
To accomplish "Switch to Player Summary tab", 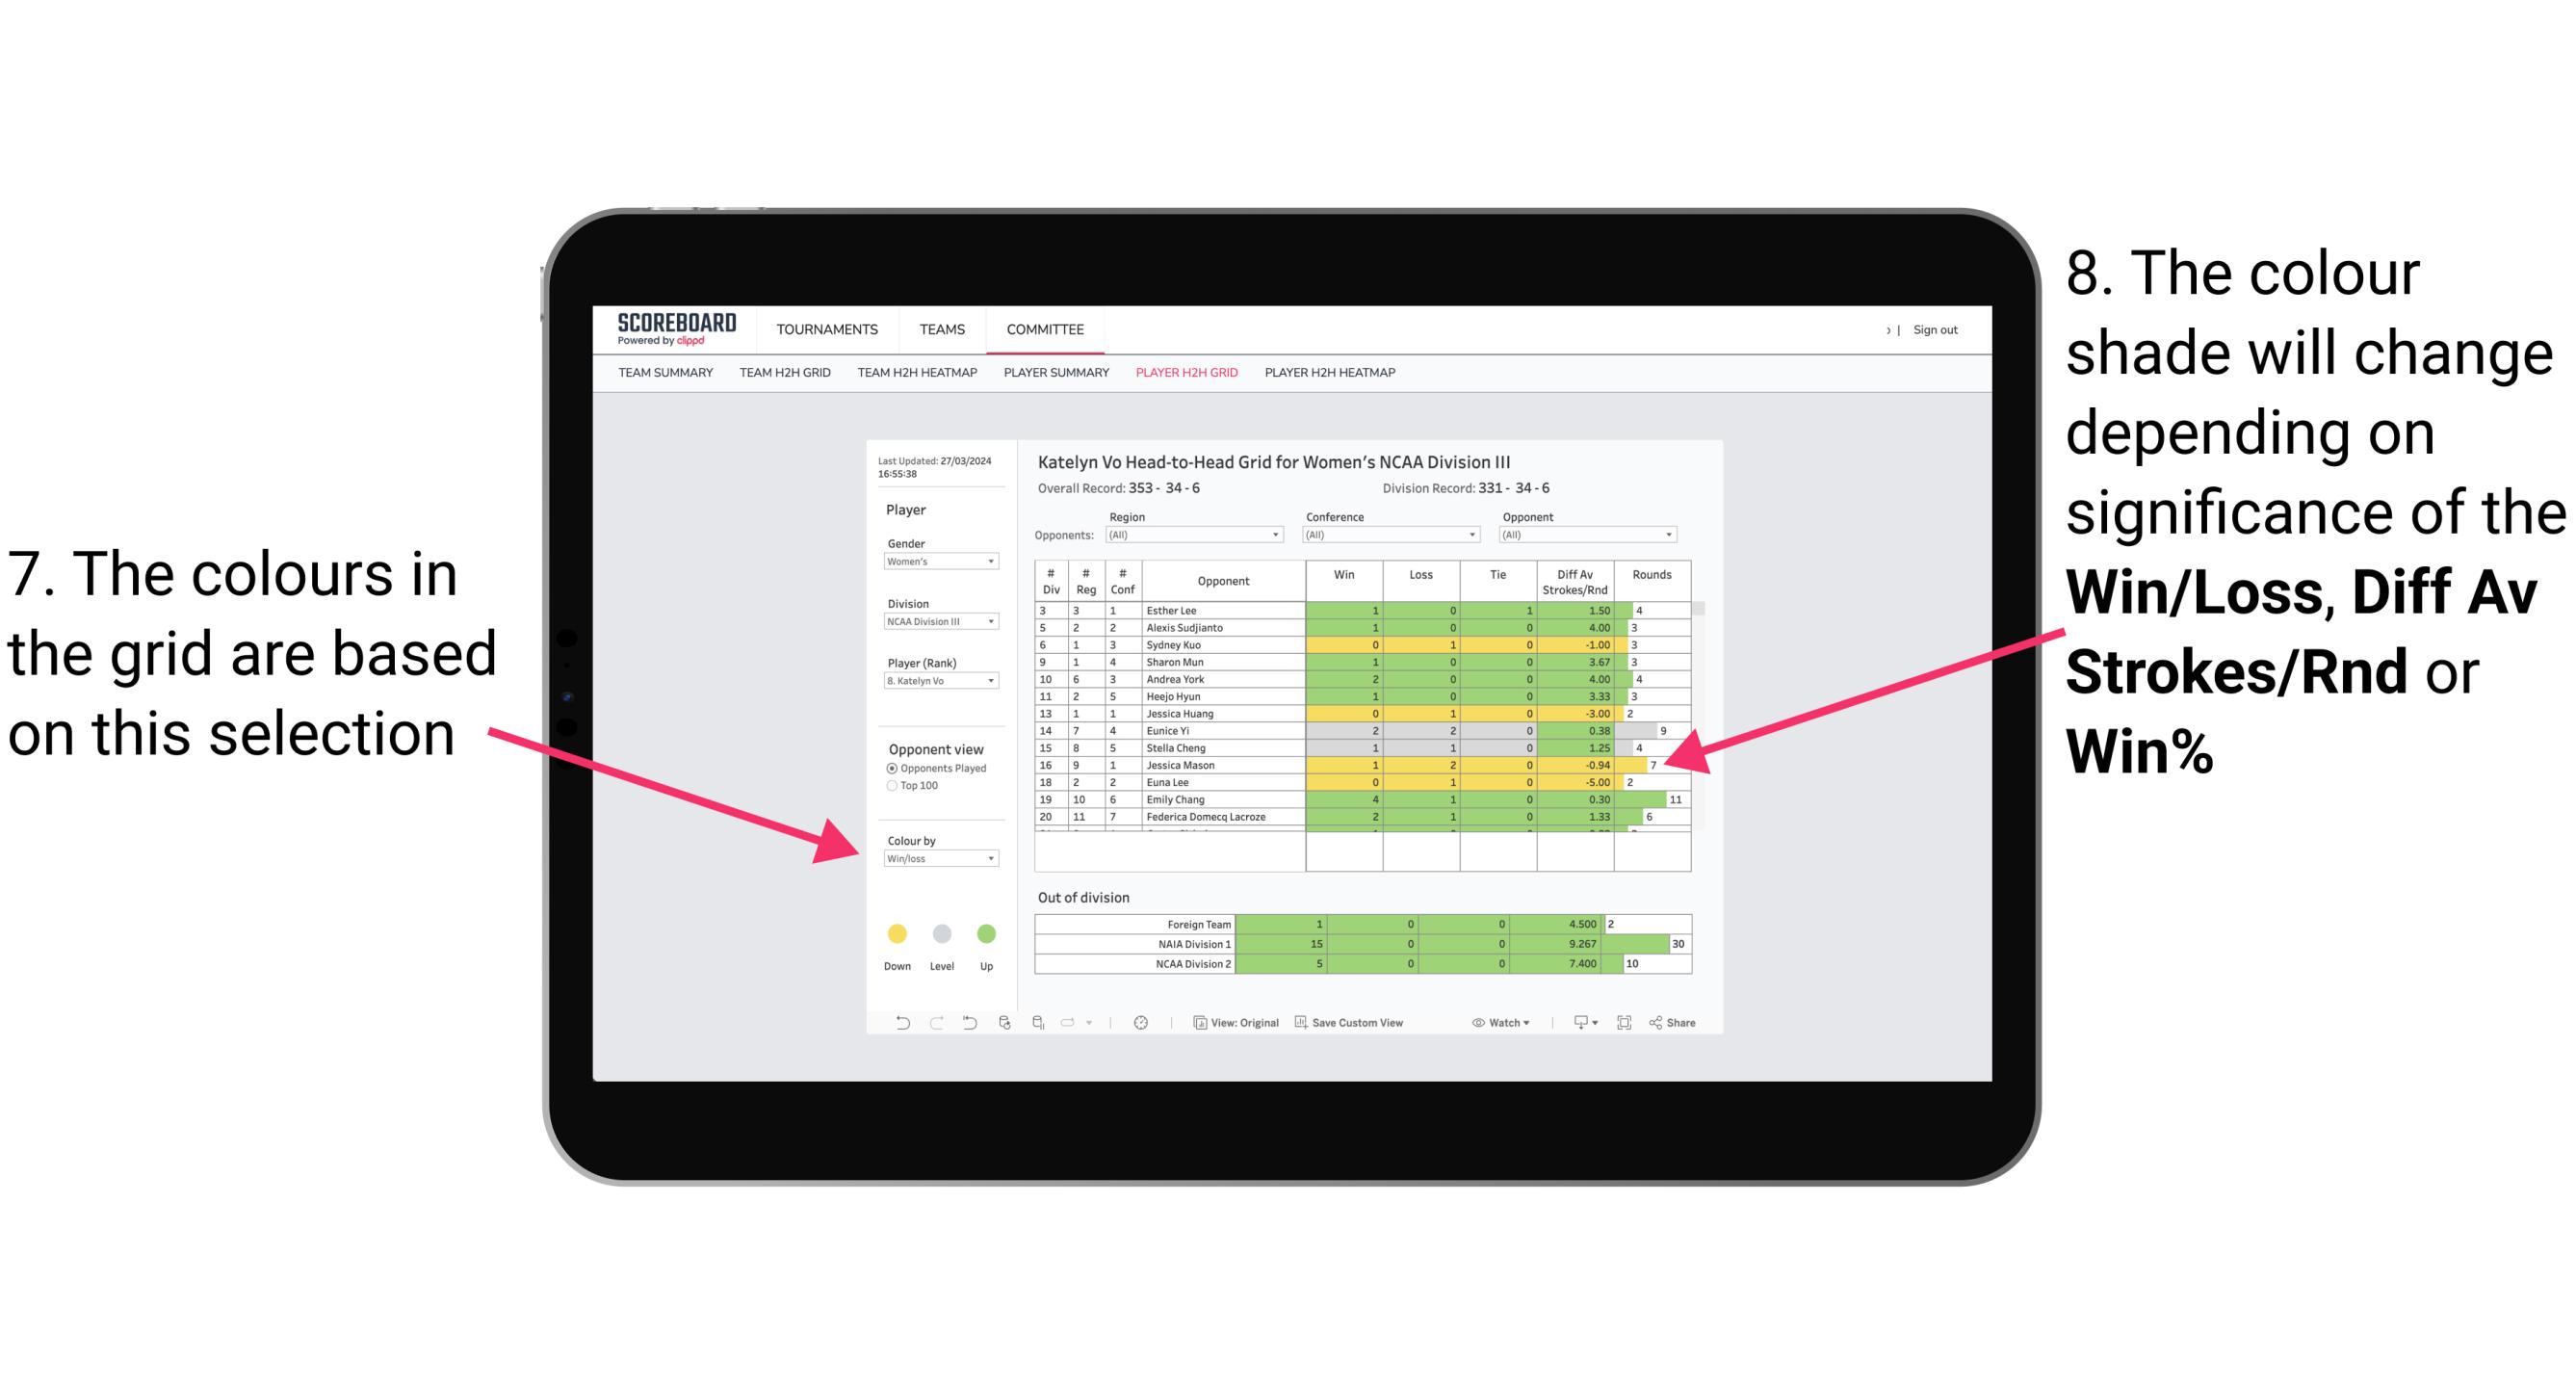I will [1054, 379].
